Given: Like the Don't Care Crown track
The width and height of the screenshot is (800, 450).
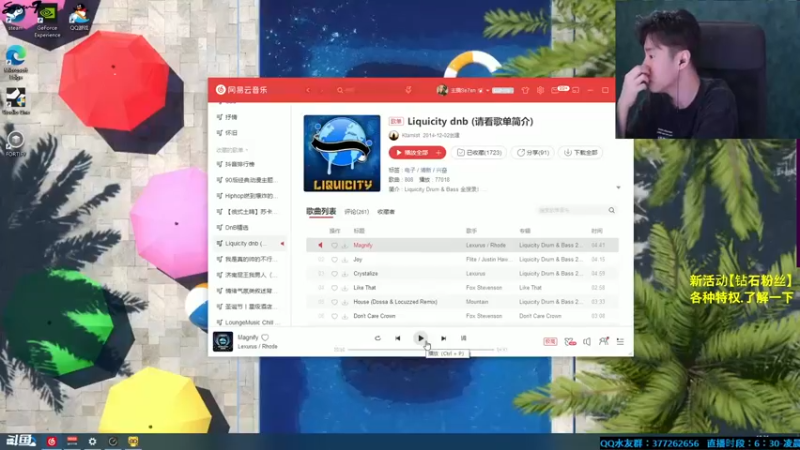Looking at the screenshot, I should (x=334, y=316).
